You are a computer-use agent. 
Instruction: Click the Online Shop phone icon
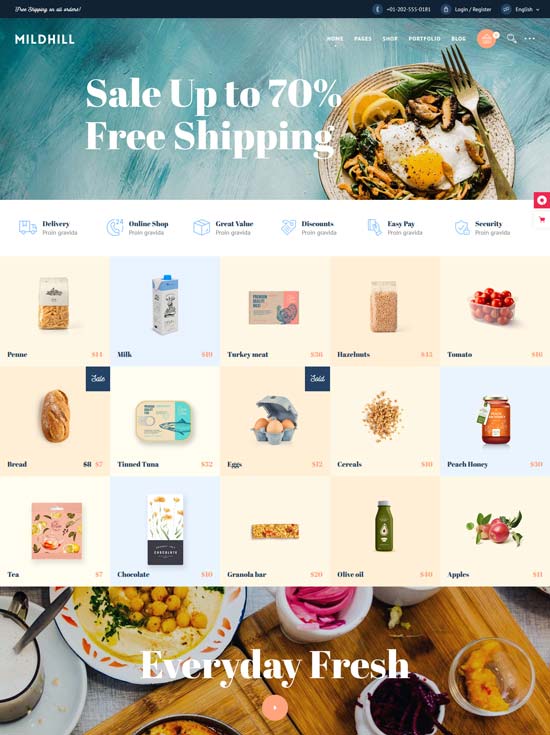pyautogui.click(x=114, y=227)
